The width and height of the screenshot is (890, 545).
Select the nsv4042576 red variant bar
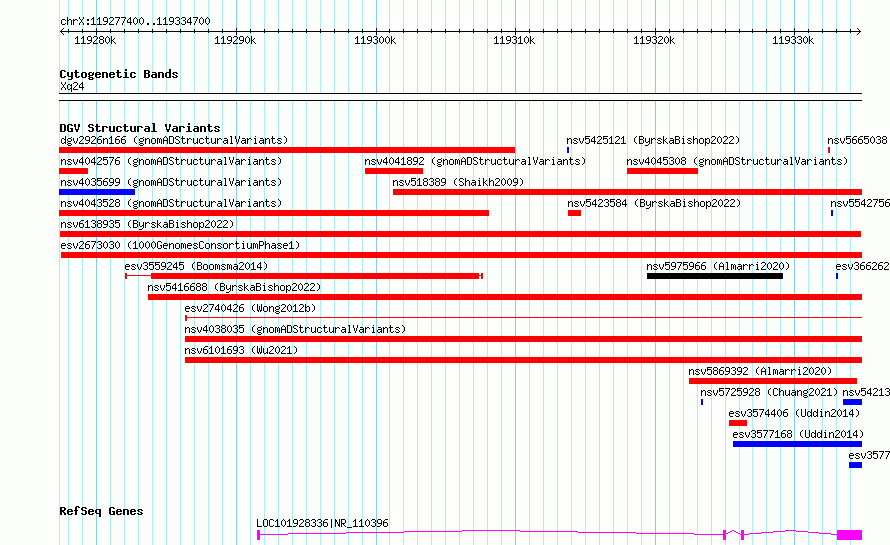click(x=73, y=171)
